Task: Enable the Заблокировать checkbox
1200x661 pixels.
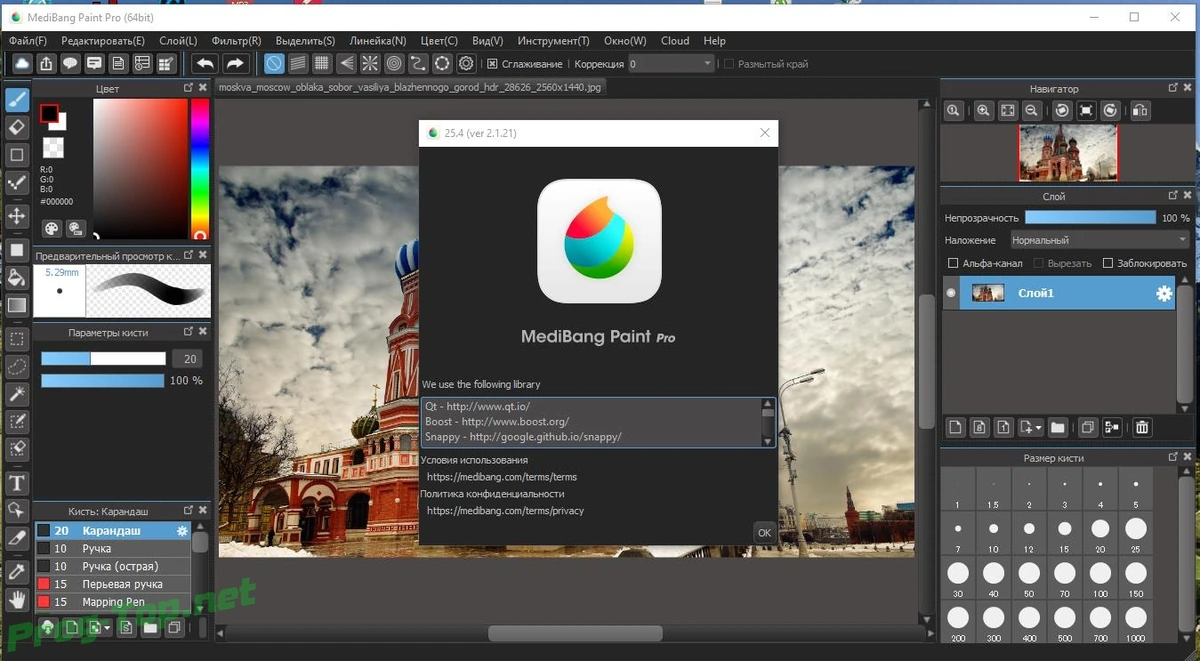Action: [x=1107, y=263]
